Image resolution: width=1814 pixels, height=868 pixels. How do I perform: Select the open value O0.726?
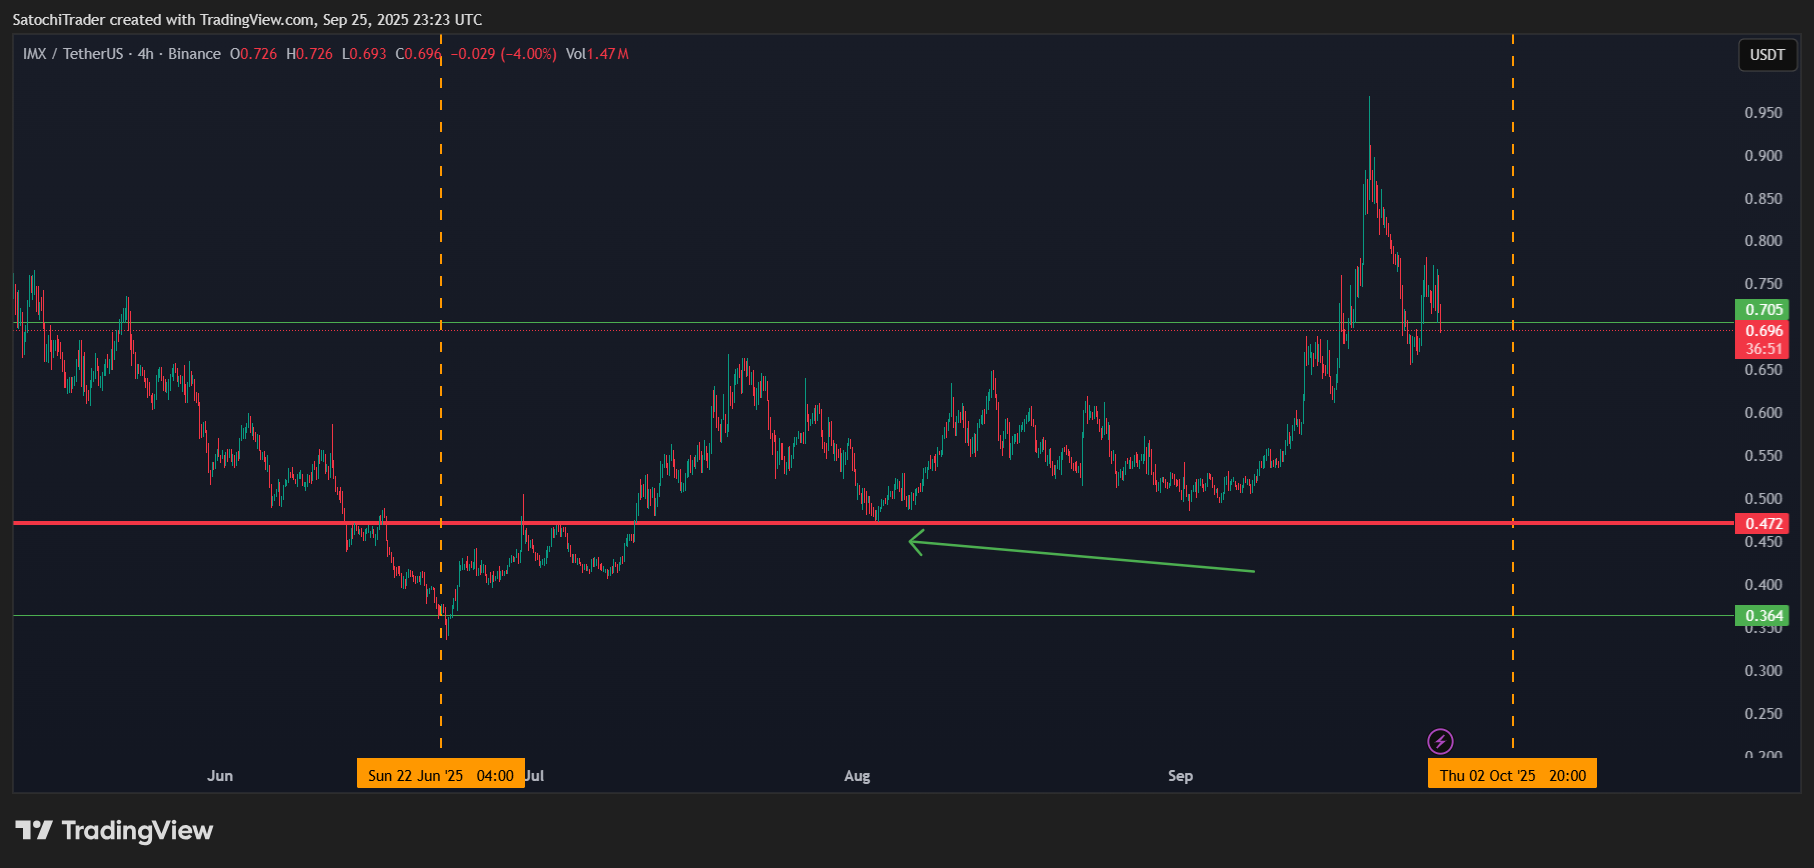click(x=253, y=54)
